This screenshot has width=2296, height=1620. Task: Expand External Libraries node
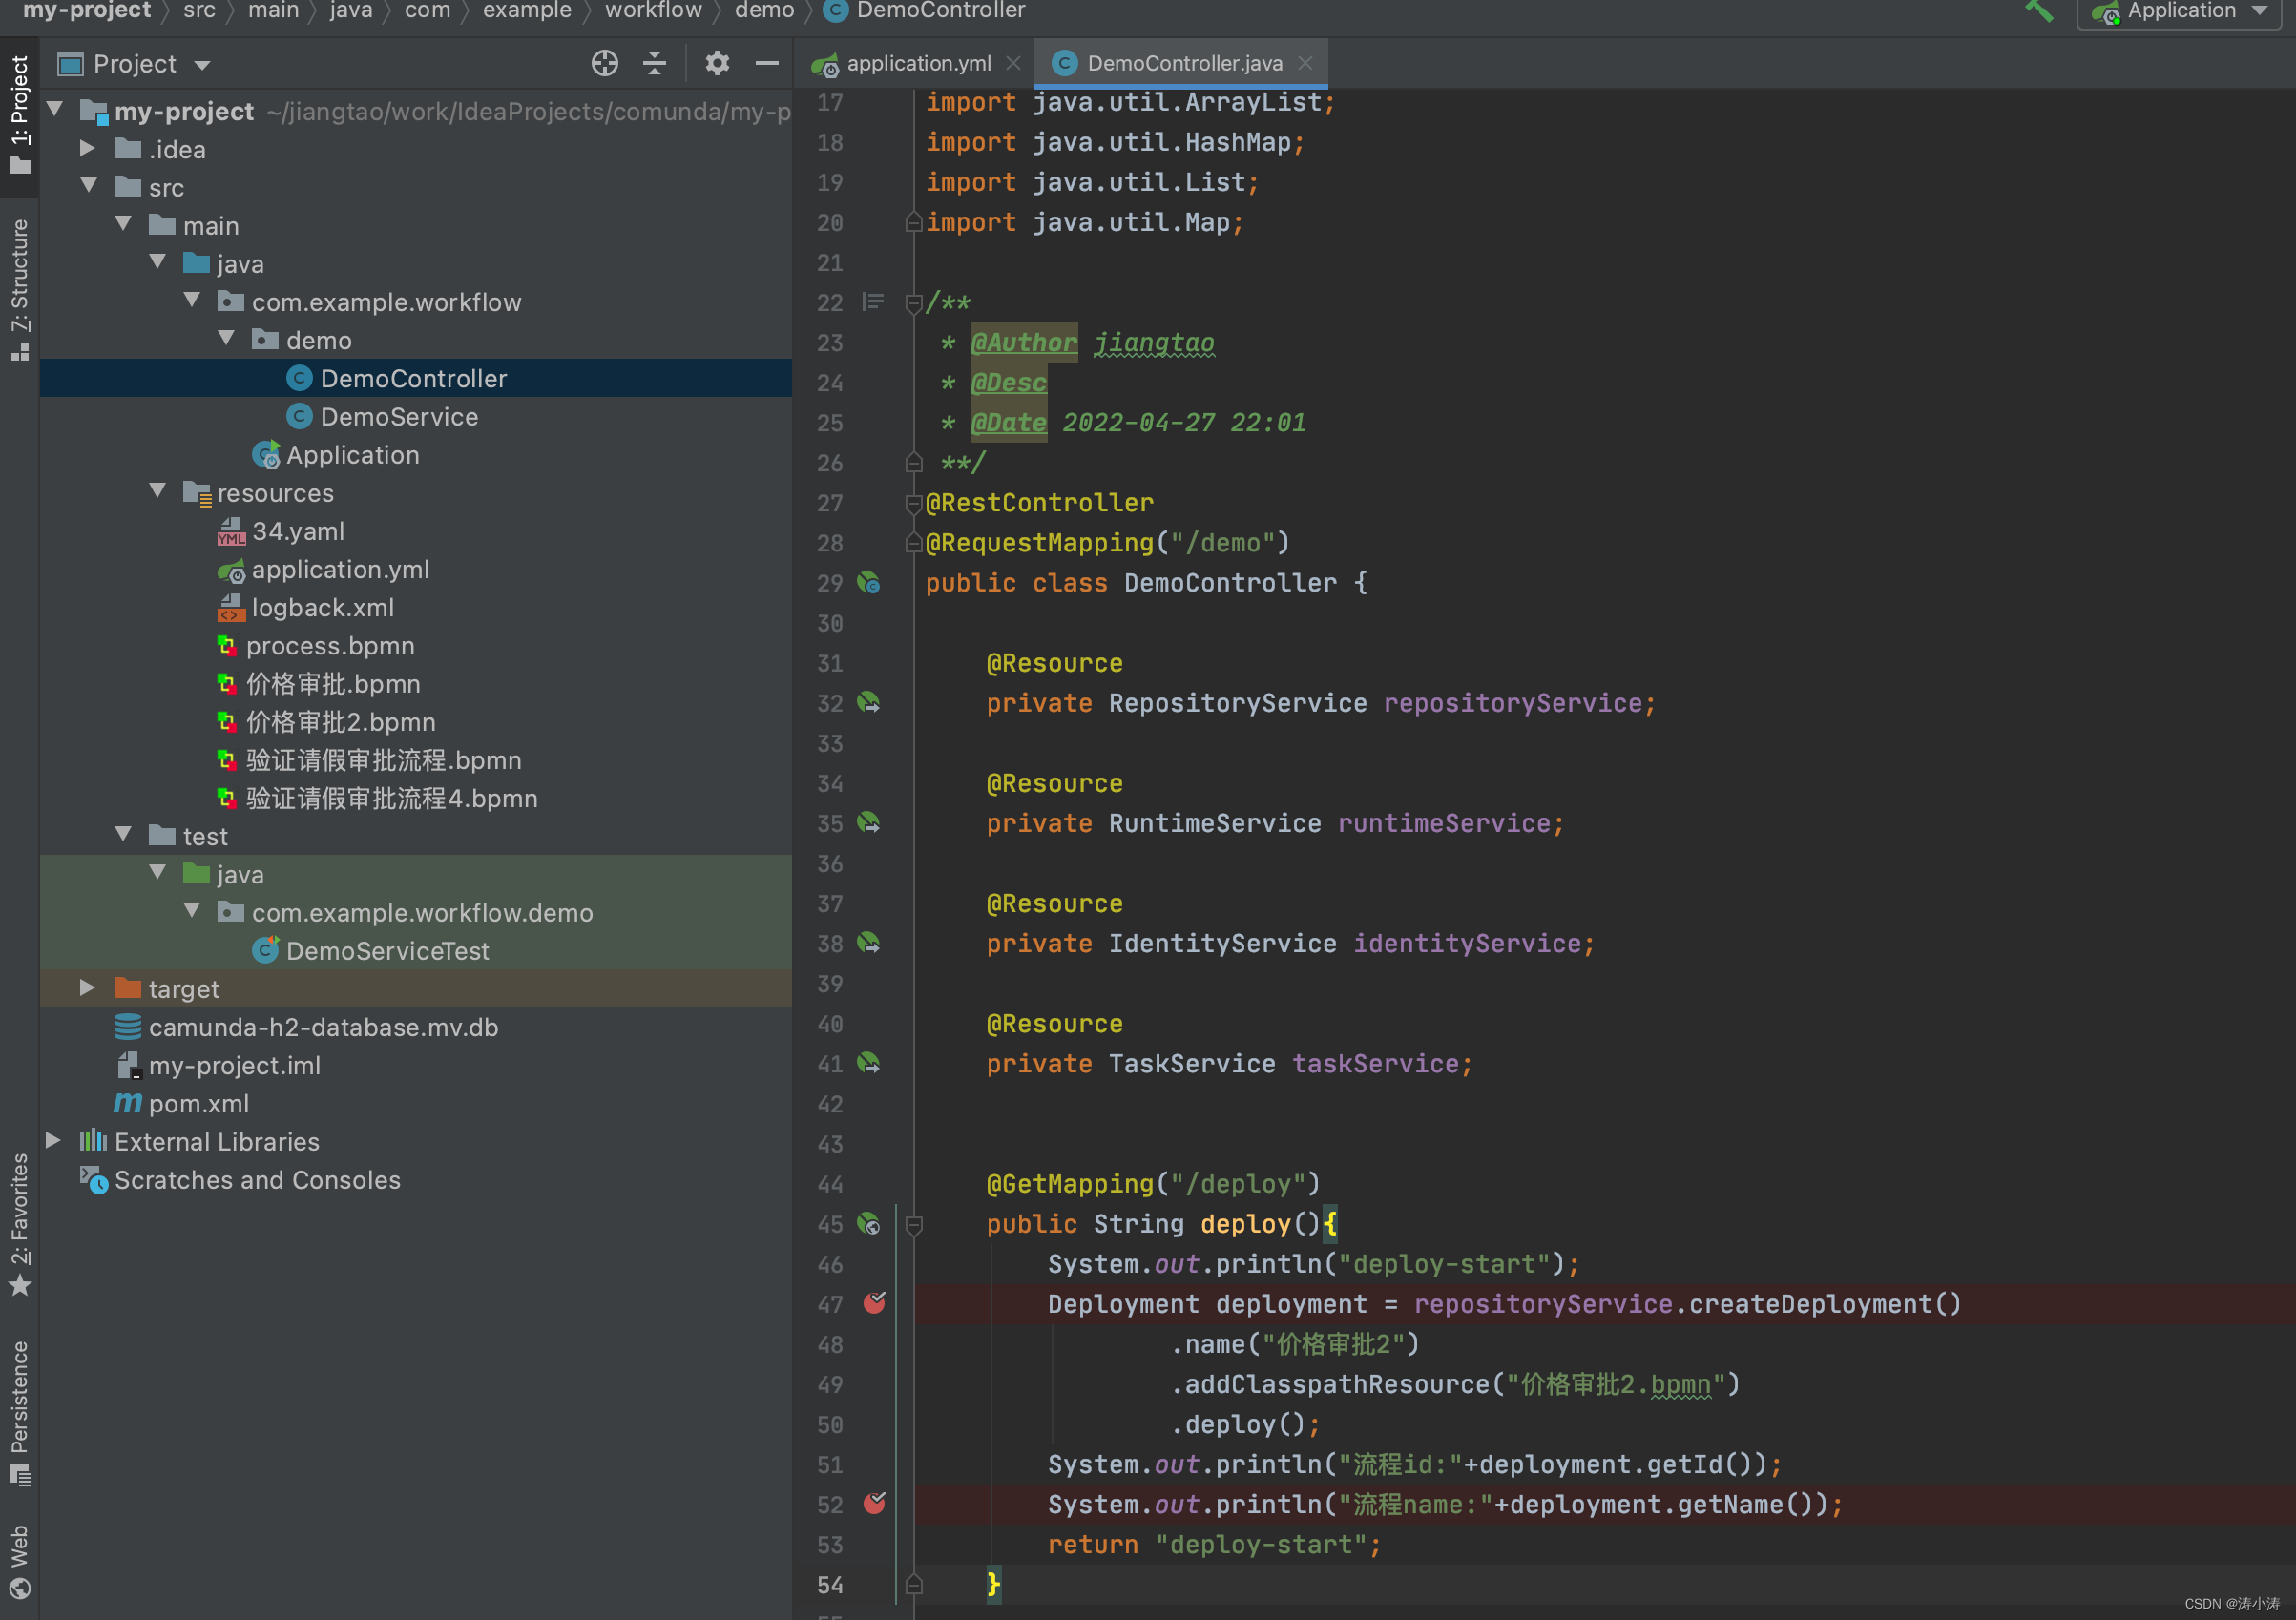tap(54, 1141)
